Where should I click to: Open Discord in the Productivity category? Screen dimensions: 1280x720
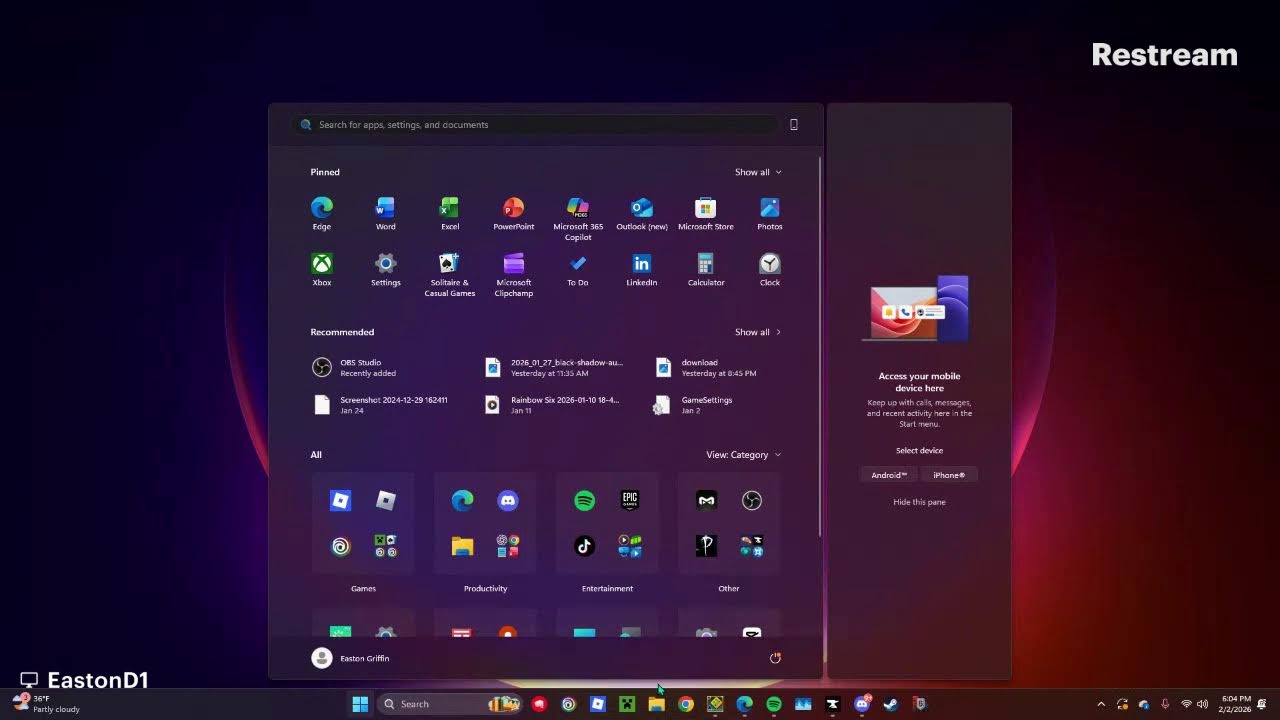click(508, 500)
